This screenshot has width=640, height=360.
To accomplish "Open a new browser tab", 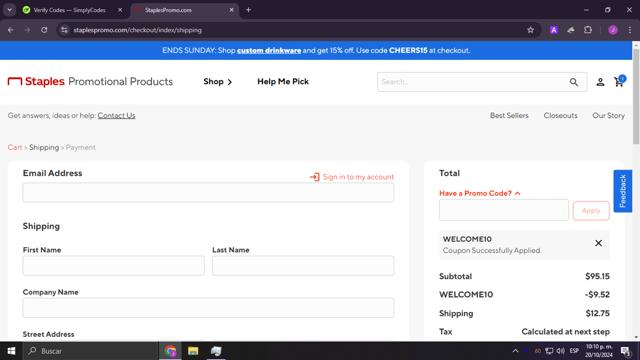I will (248, 10).
